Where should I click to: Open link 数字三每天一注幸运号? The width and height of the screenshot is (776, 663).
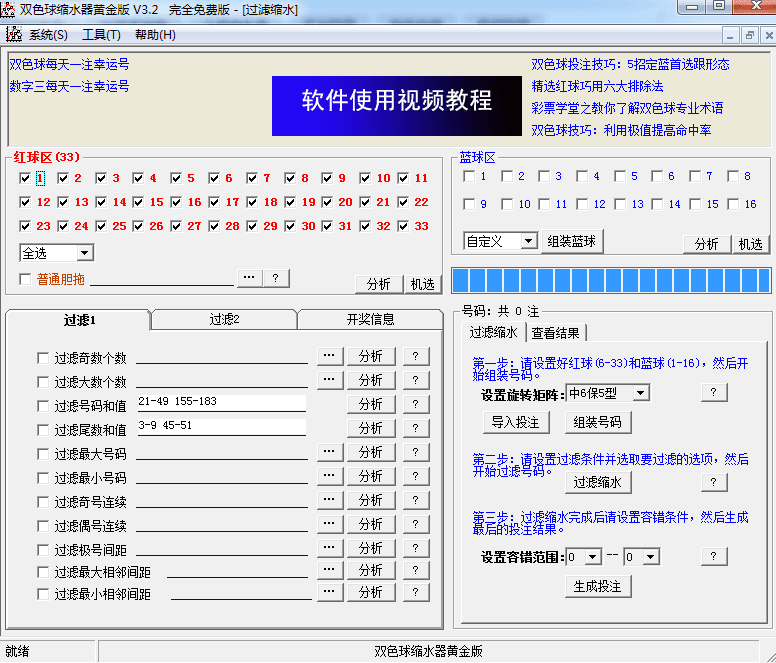[x=69, y=87]
